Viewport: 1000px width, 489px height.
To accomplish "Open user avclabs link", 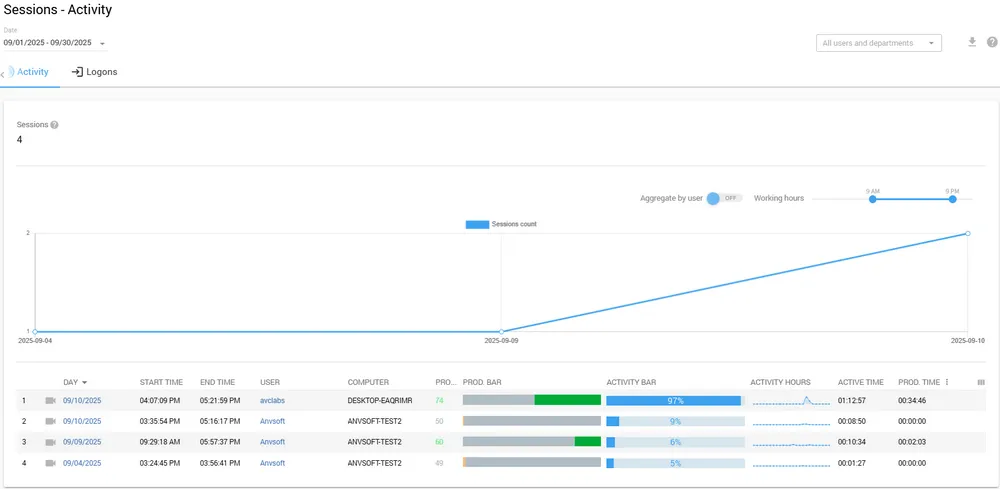I will (x=273, y=400).
